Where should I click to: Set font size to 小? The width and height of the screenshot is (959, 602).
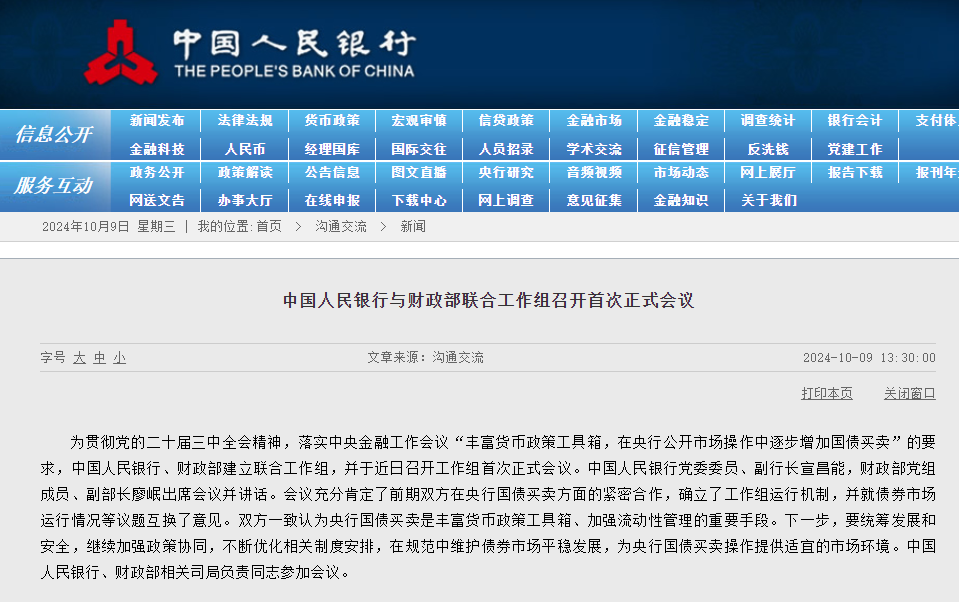coord(119,358)
